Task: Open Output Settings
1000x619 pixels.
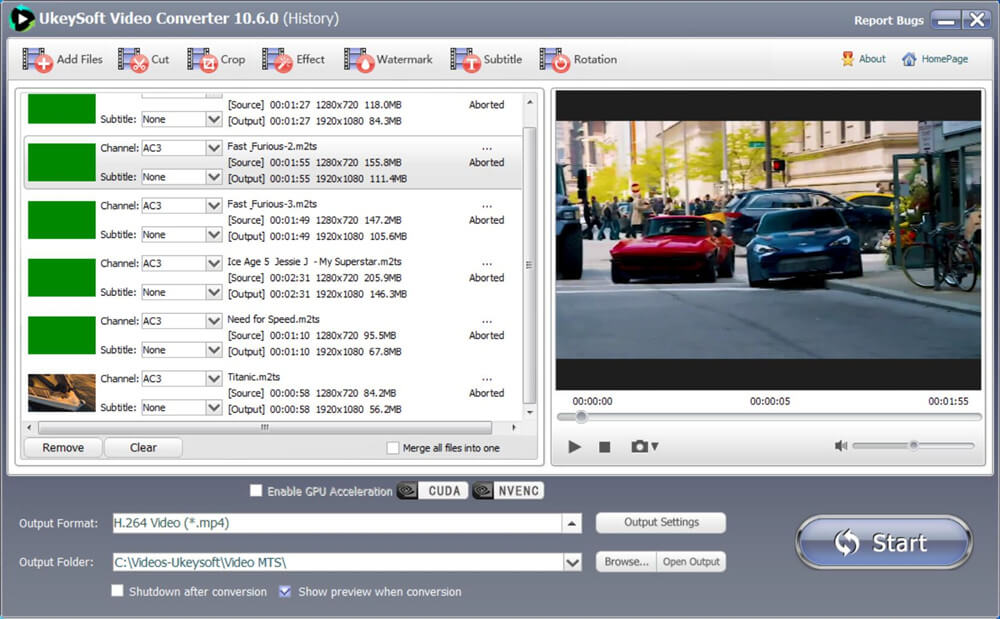Action: (x=661, y=522)
